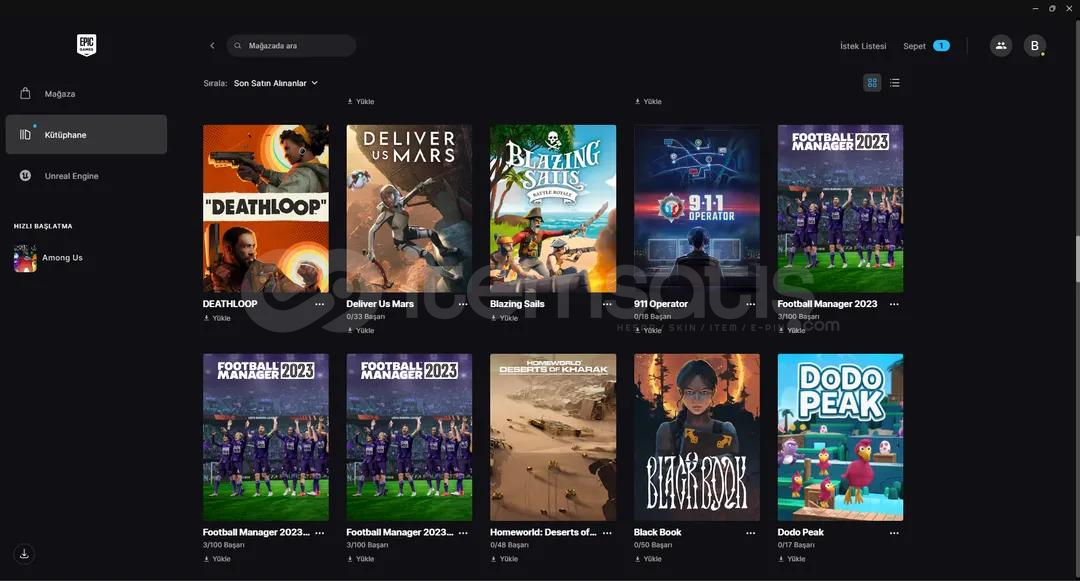
Task: Select the 911 Operator cover art
Action: click(697, 209)
